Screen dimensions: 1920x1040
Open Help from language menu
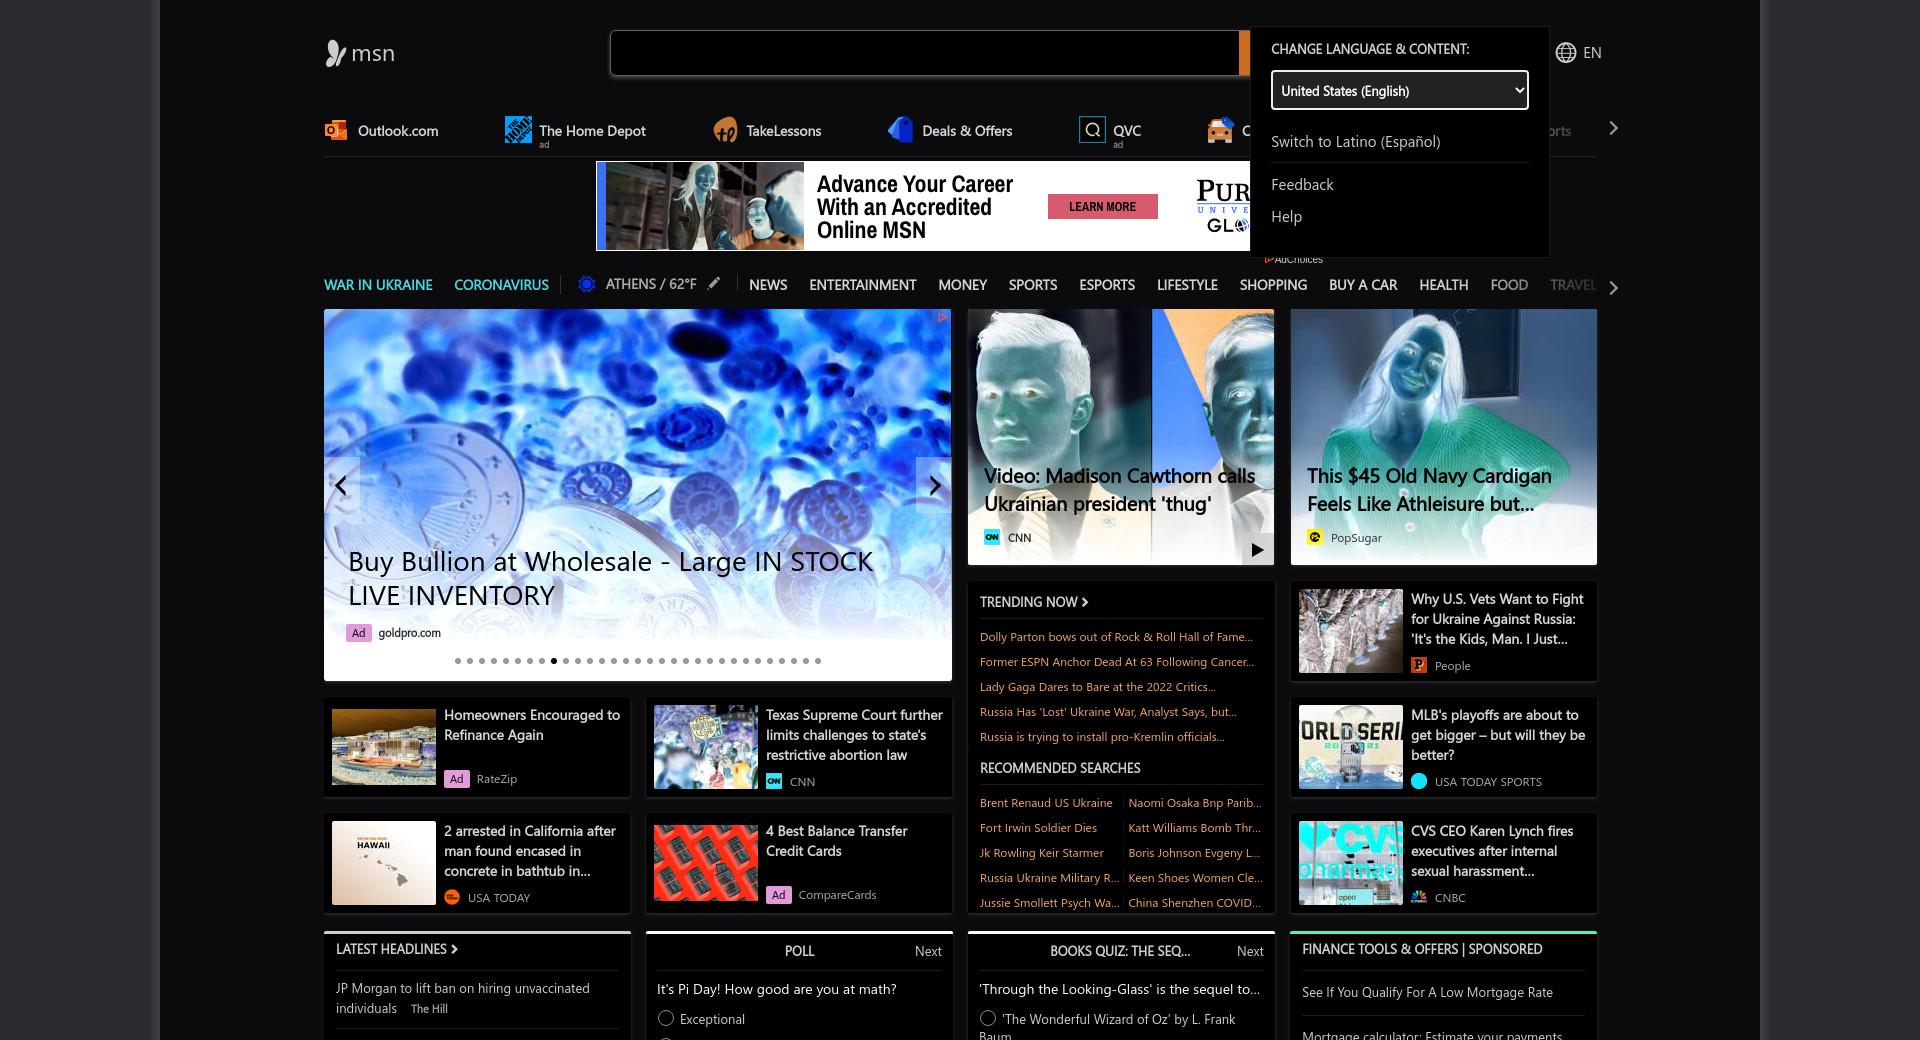point(1286,217)
